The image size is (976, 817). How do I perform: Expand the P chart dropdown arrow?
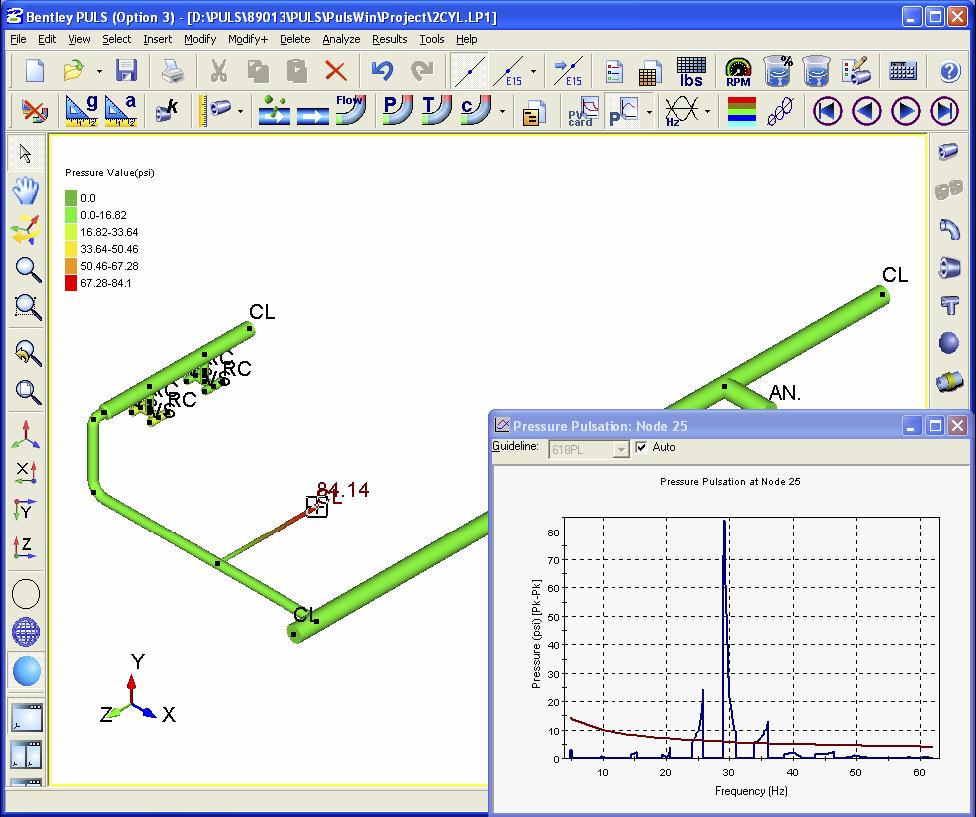[x=649, y=112]
